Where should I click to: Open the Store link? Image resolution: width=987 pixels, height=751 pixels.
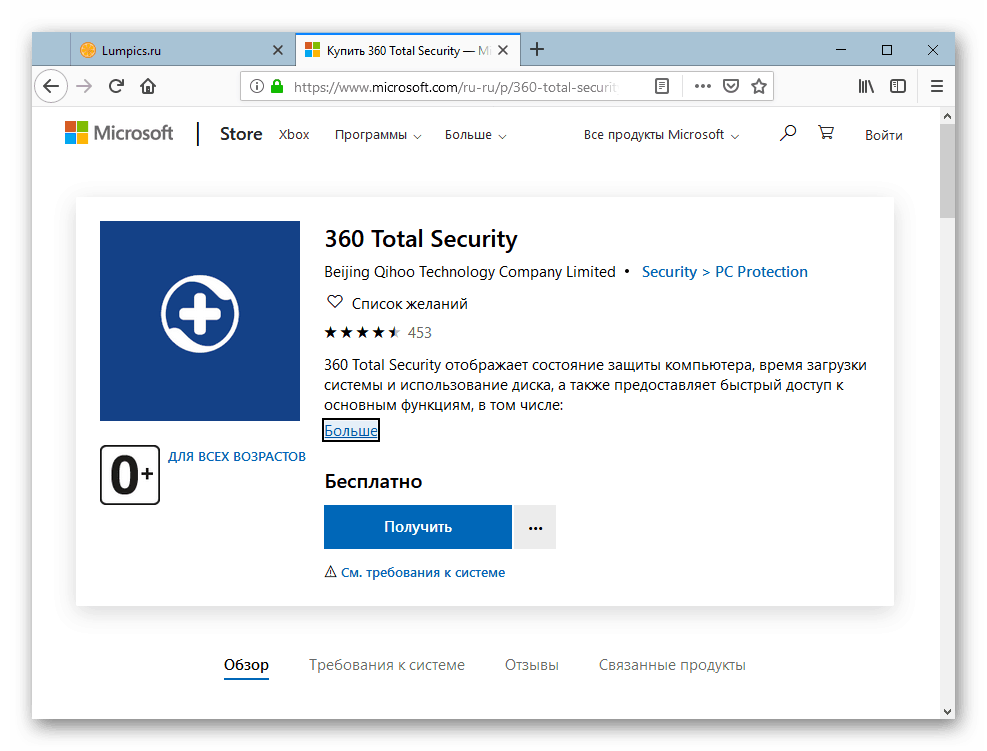tap(241, 134)
